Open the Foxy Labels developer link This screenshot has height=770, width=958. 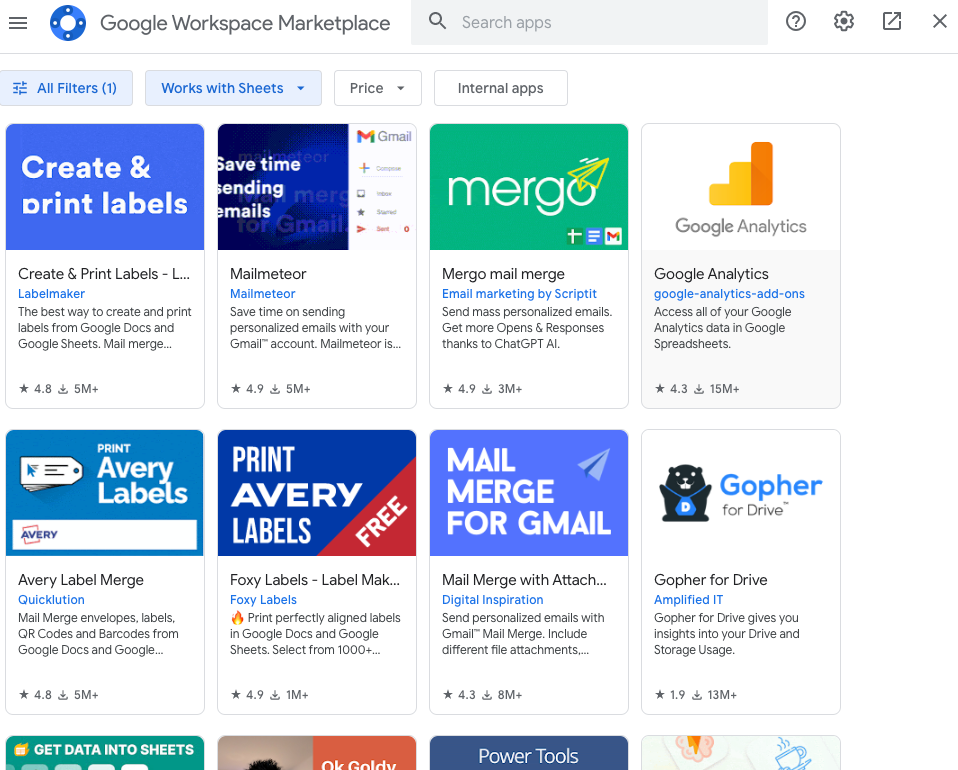click(263, 600)
